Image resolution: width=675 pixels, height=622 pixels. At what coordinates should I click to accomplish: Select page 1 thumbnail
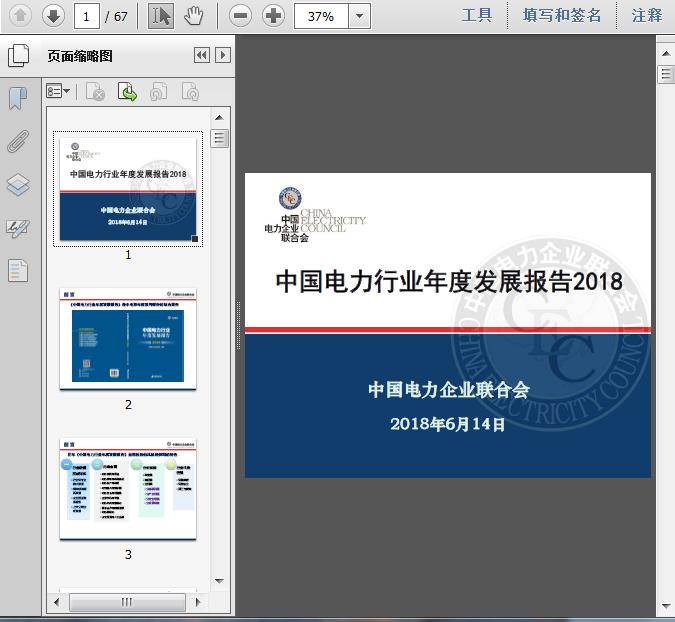coord(128,189)
